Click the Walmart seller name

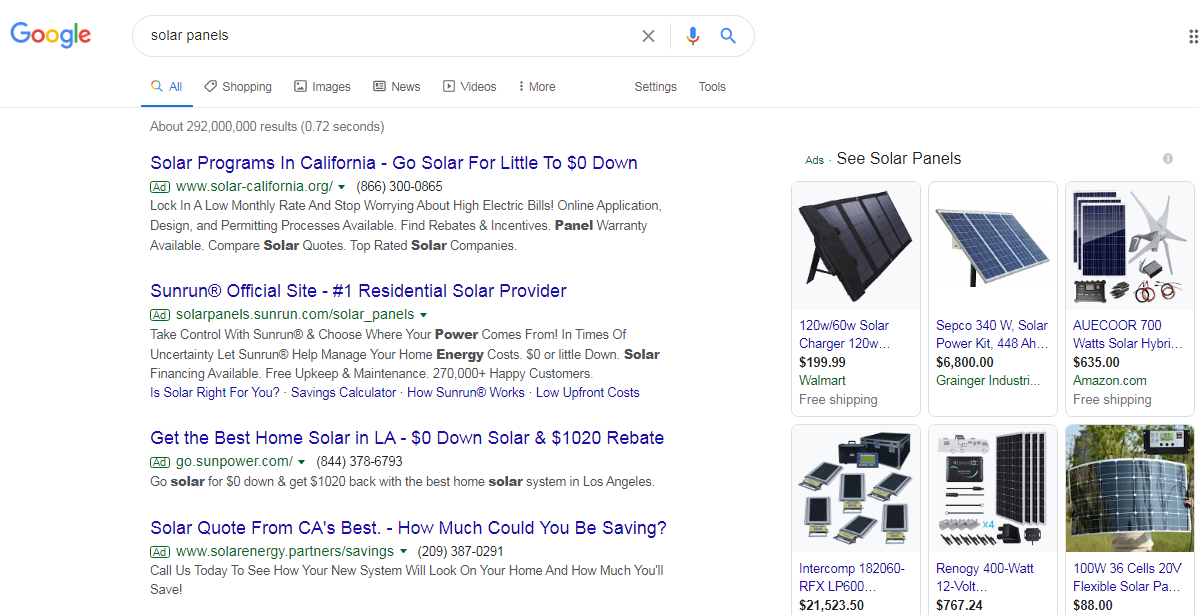[x=823, y=380]
